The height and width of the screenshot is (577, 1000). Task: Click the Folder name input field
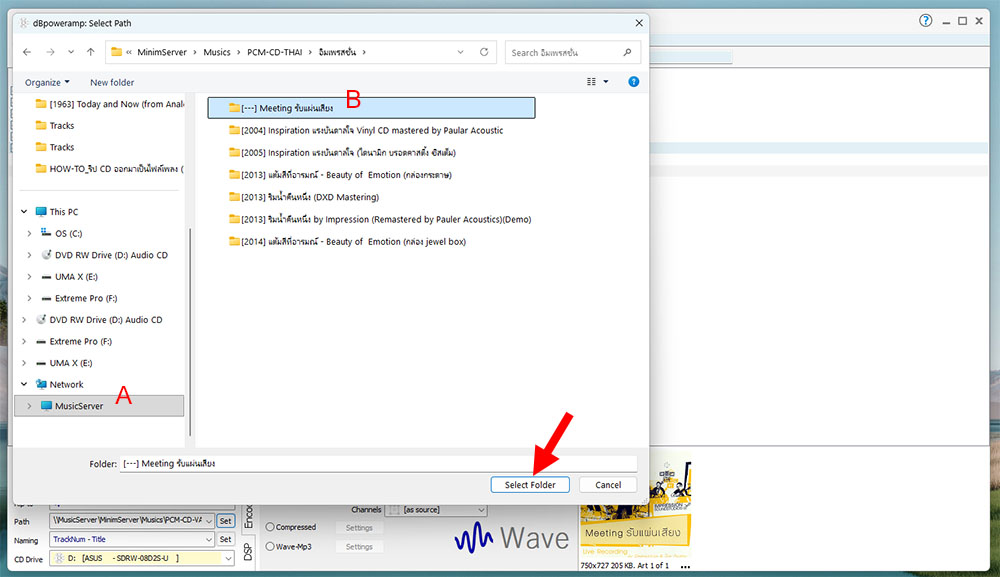point(377,464)
